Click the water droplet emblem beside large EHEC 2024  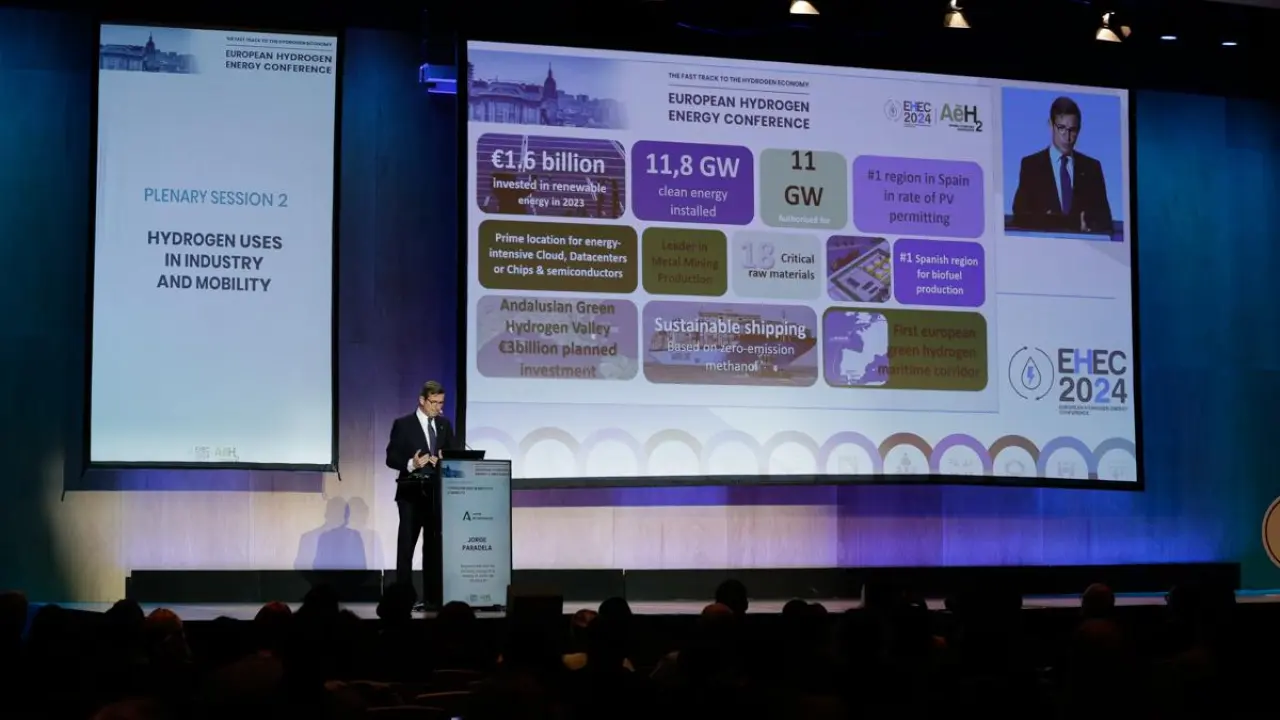coord(1030,374)
